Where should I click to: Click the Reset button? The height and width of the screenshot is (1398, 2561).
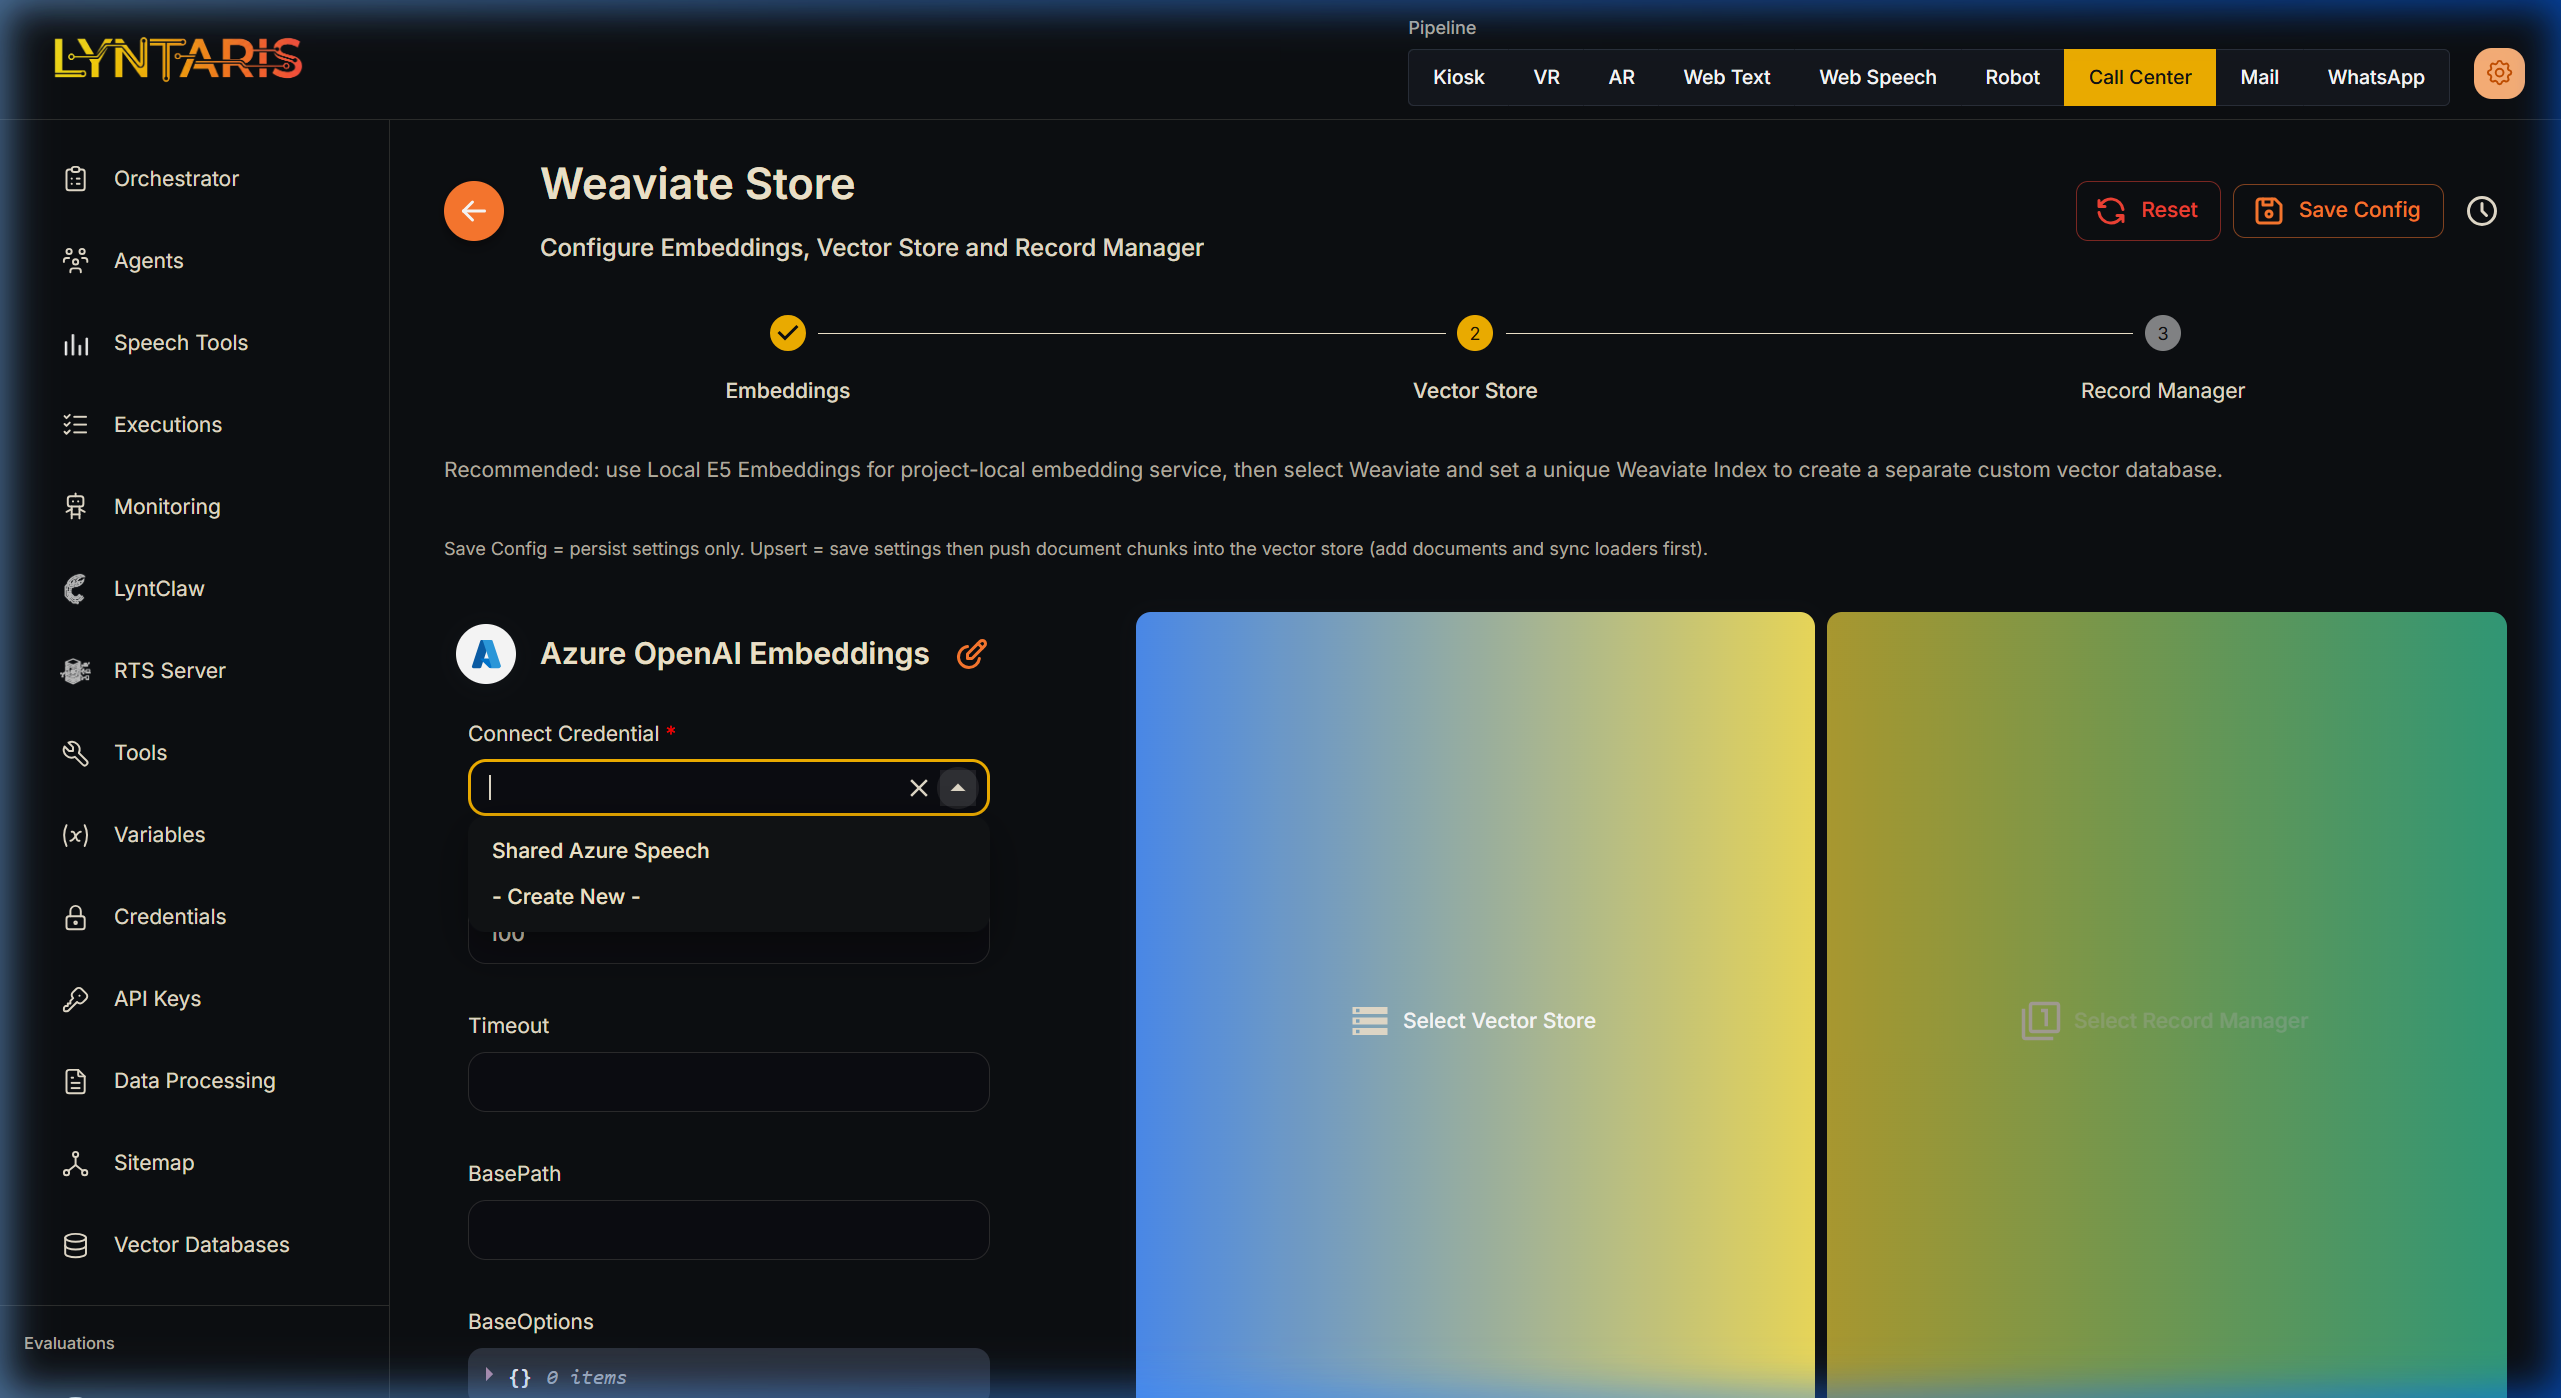2148,211
